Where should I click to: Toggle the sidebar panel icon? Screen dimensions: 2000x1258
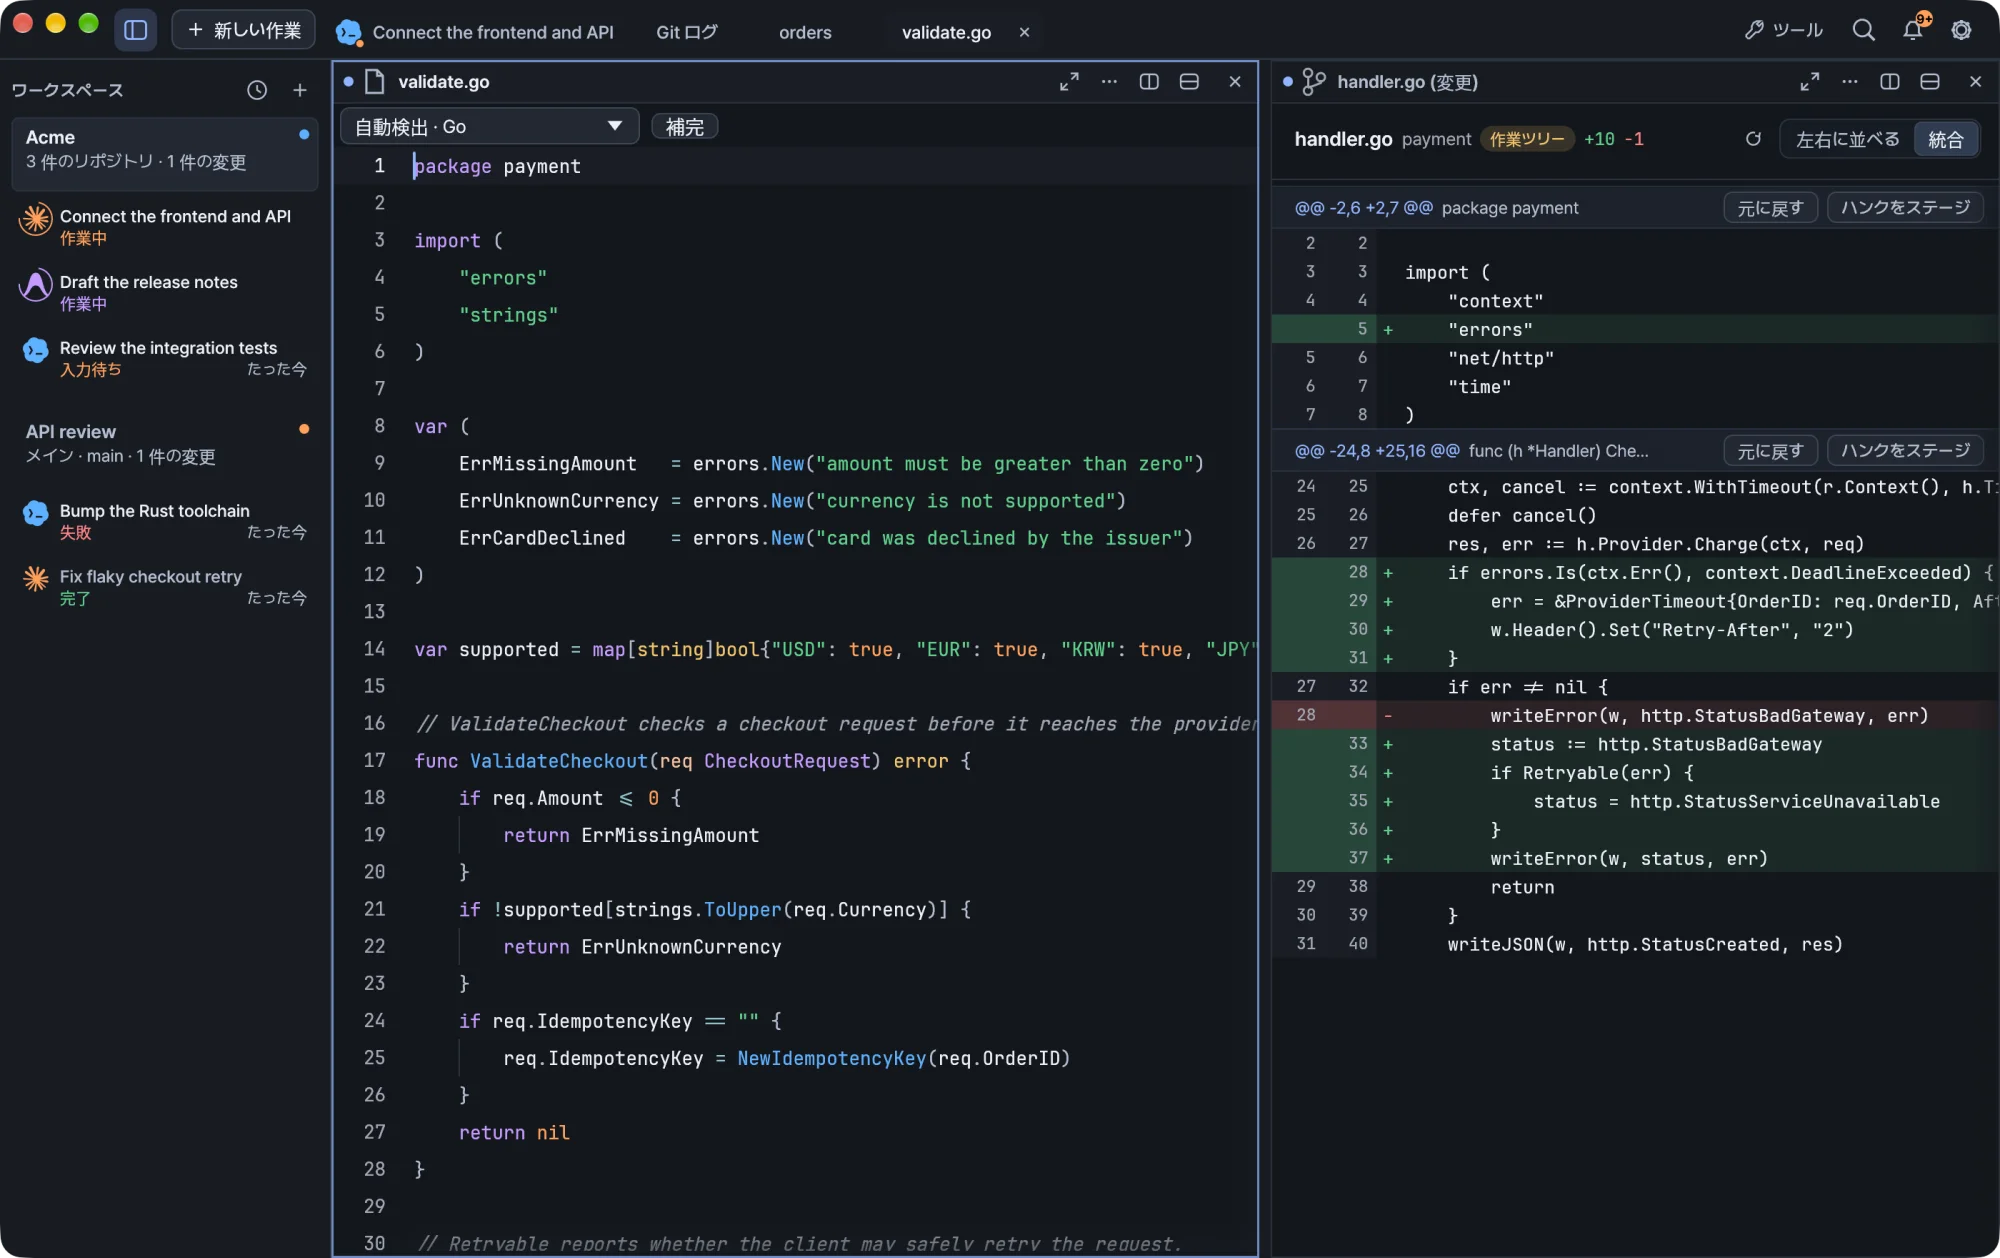pos(136,30)
